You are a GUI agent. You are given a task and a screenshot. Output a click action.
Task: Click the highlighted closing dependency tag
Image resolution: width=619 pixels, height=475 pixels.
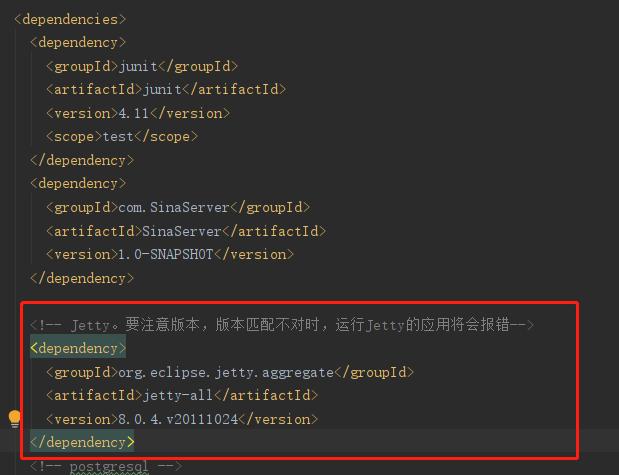tap(82, 442)
